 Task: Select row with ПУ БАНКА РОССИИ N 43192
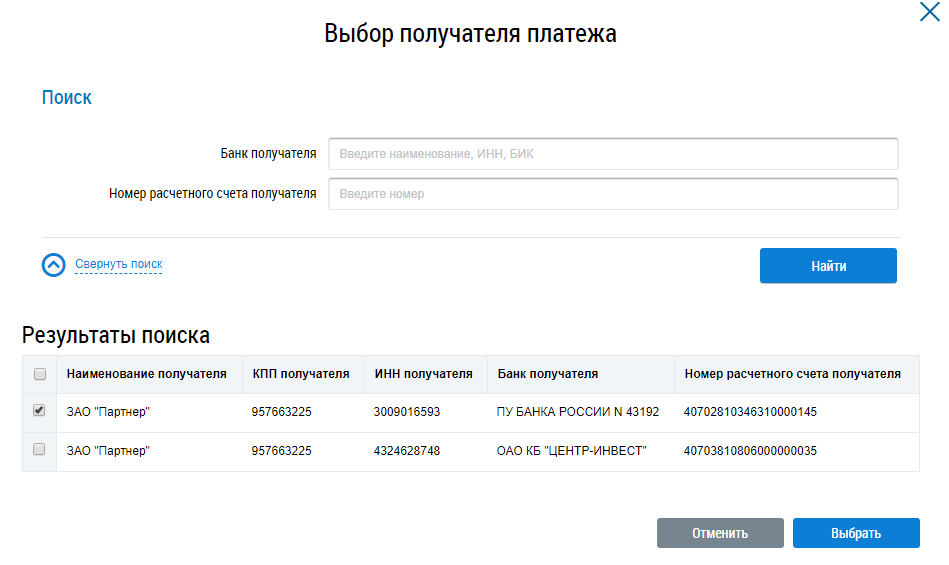(x=578, y=412)
